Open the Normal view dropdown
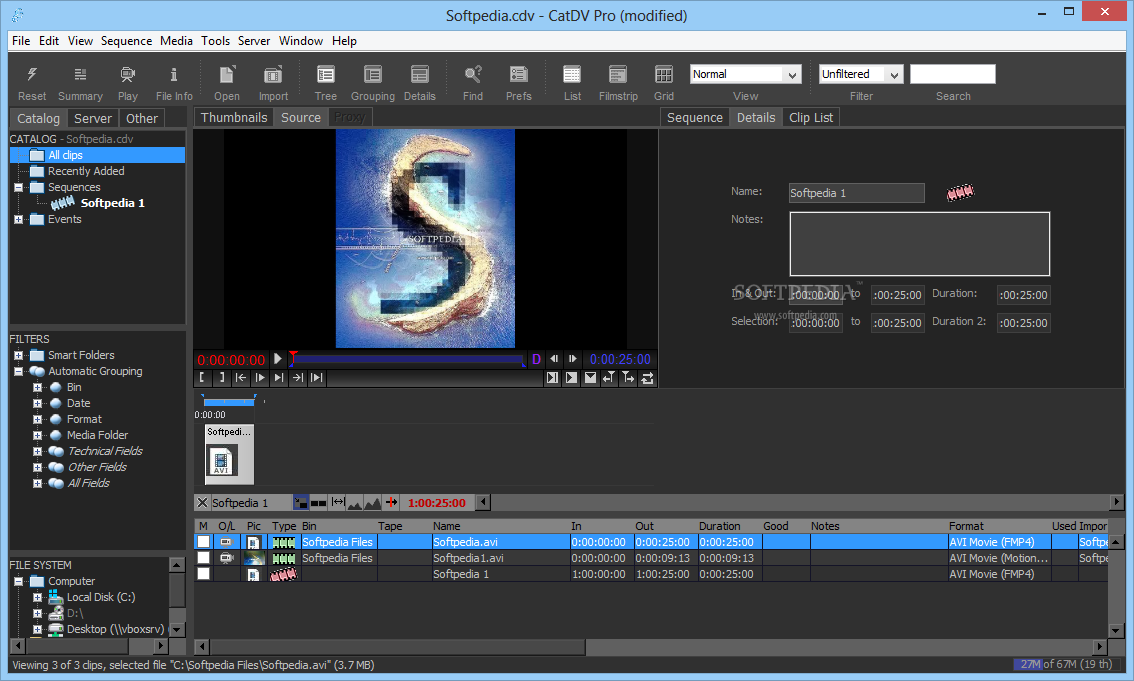Image resolution: width=1134 pixels, height=681 pixels. point(746,74)
